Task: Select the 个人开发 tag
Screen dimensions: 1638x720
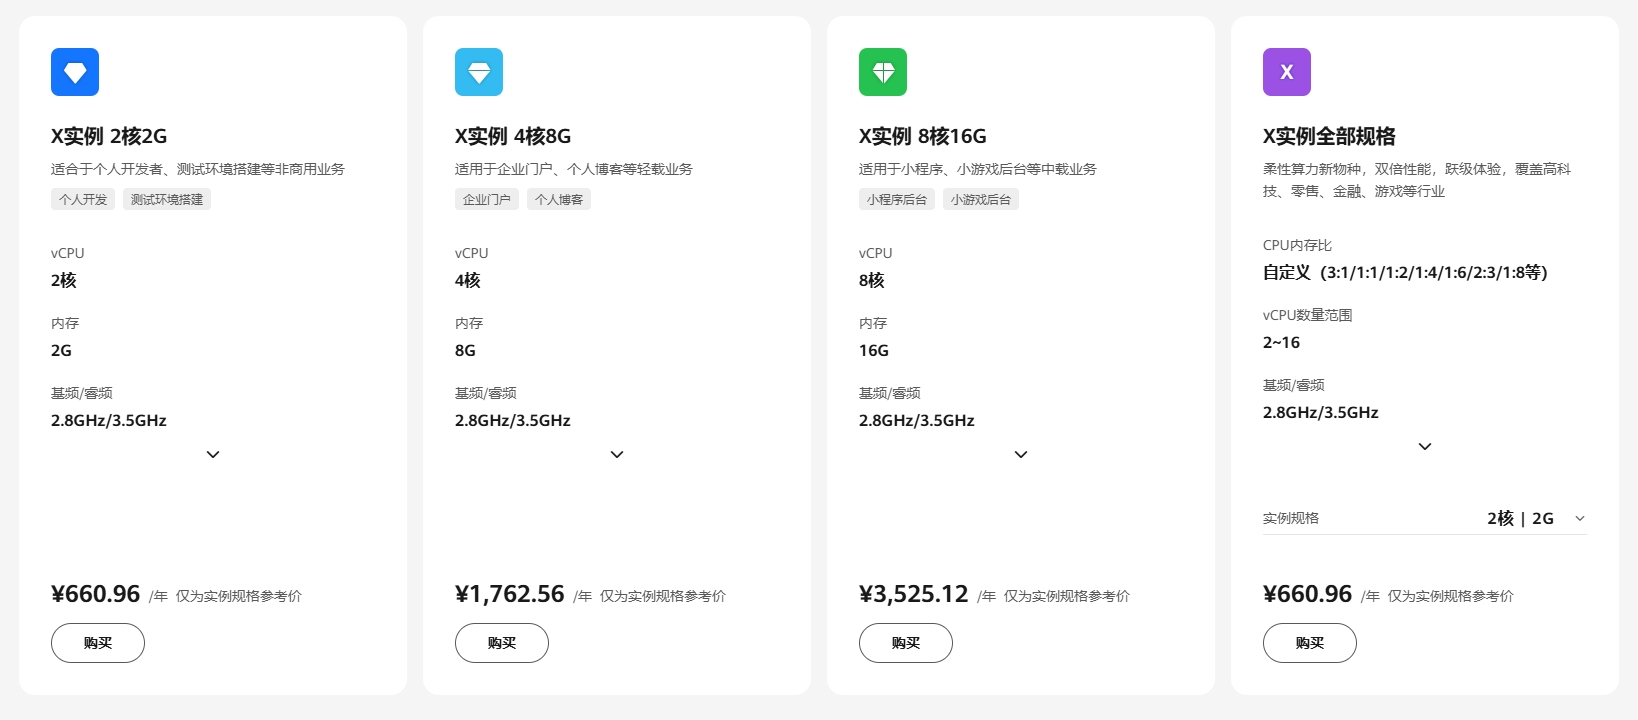Action: click(x=83, y=199)
